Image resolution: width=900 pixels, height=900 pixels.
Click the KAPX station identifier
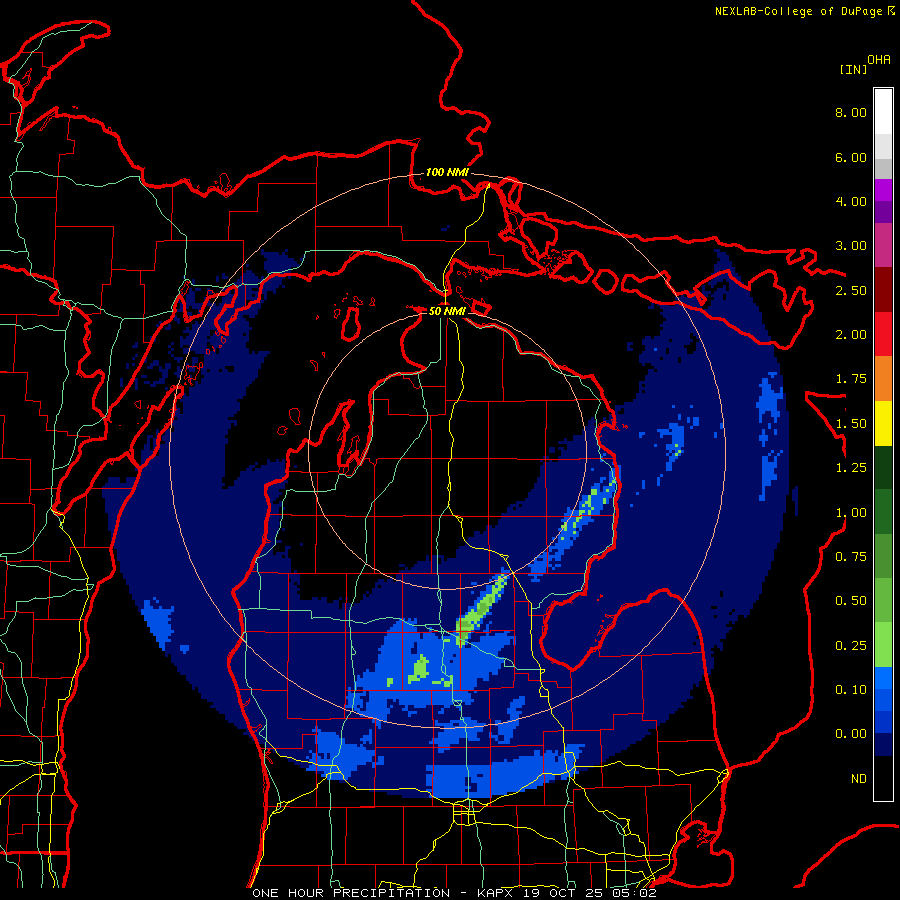coord(496,893)
